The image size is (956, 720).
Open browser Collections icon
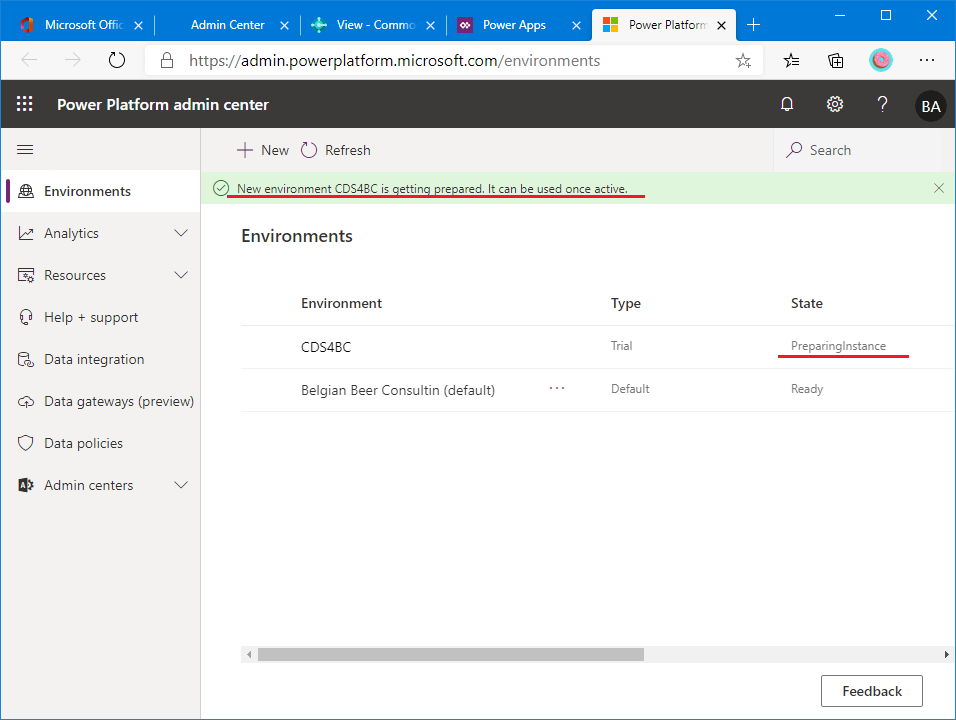tap(835, 60)
